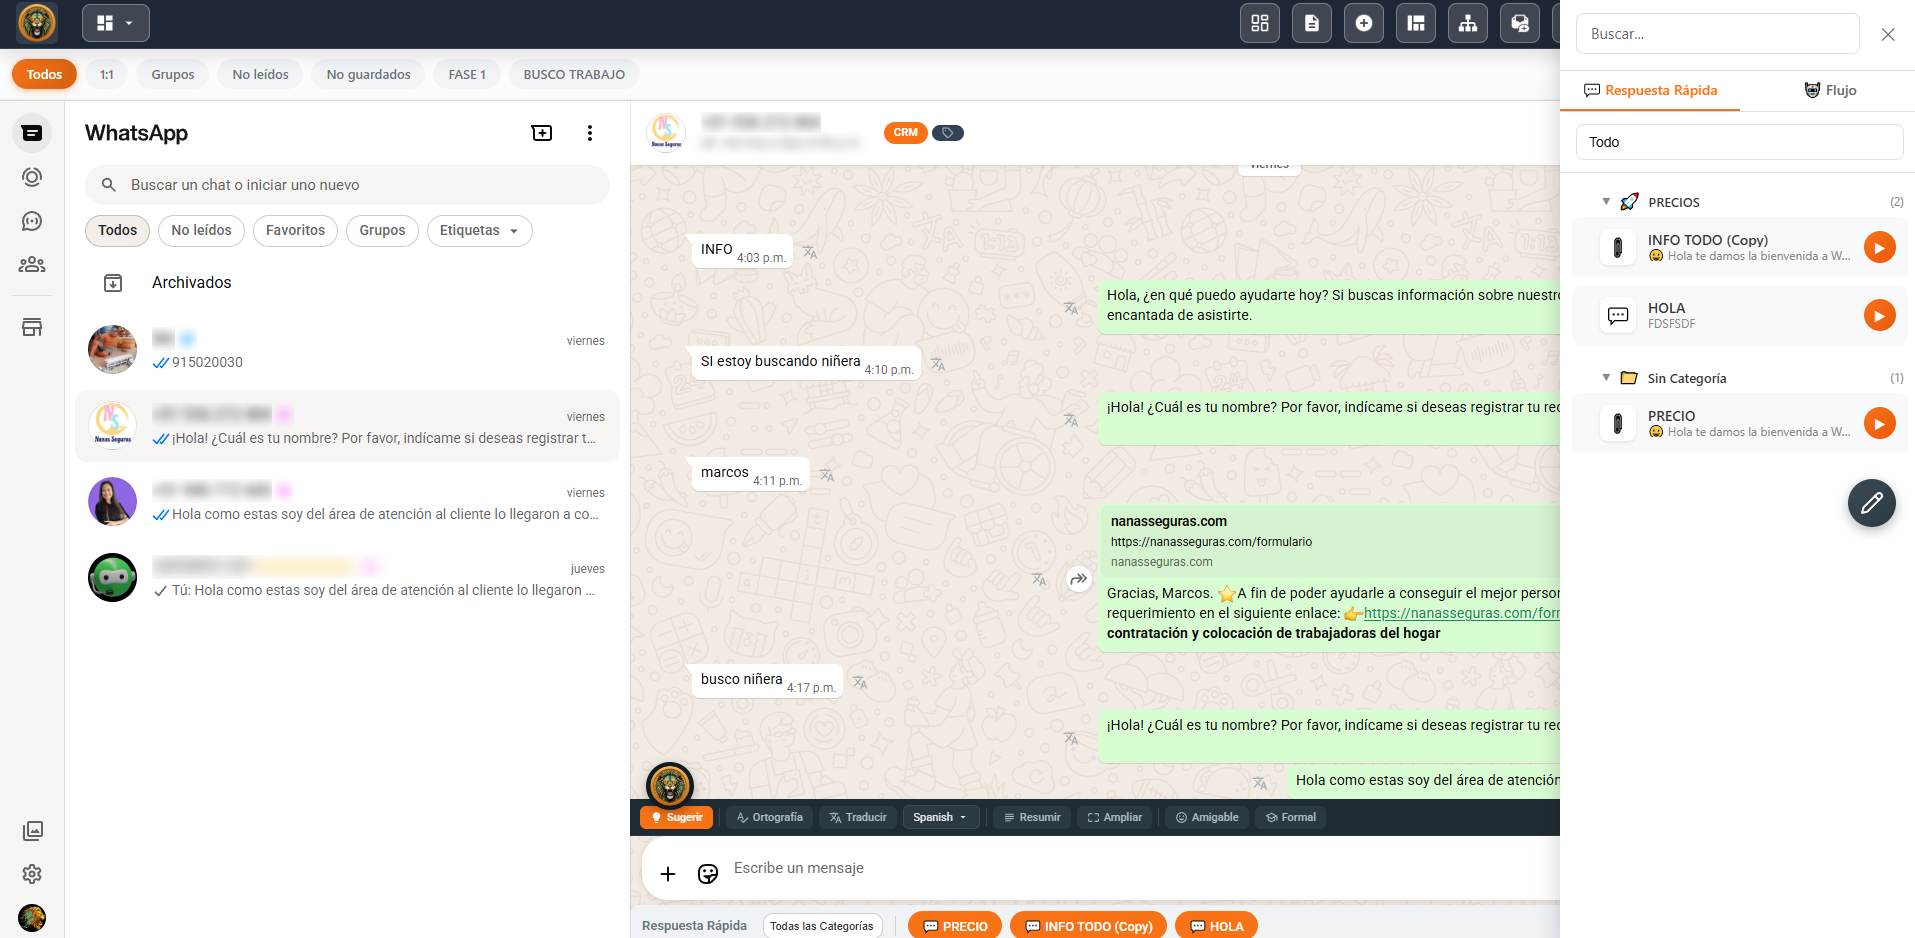Image resolution: width=1915 pixels, height=938 pixels.
Task: Select the No leídos chat filter
Action: tap(201, 231)
